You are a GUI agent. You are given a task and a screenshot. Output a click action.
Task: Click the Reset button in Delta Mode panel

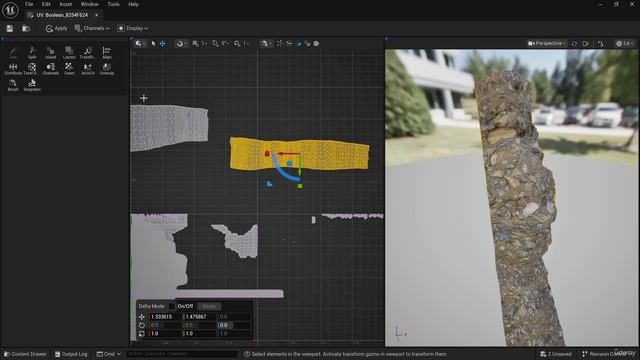[x=209, y=306]
